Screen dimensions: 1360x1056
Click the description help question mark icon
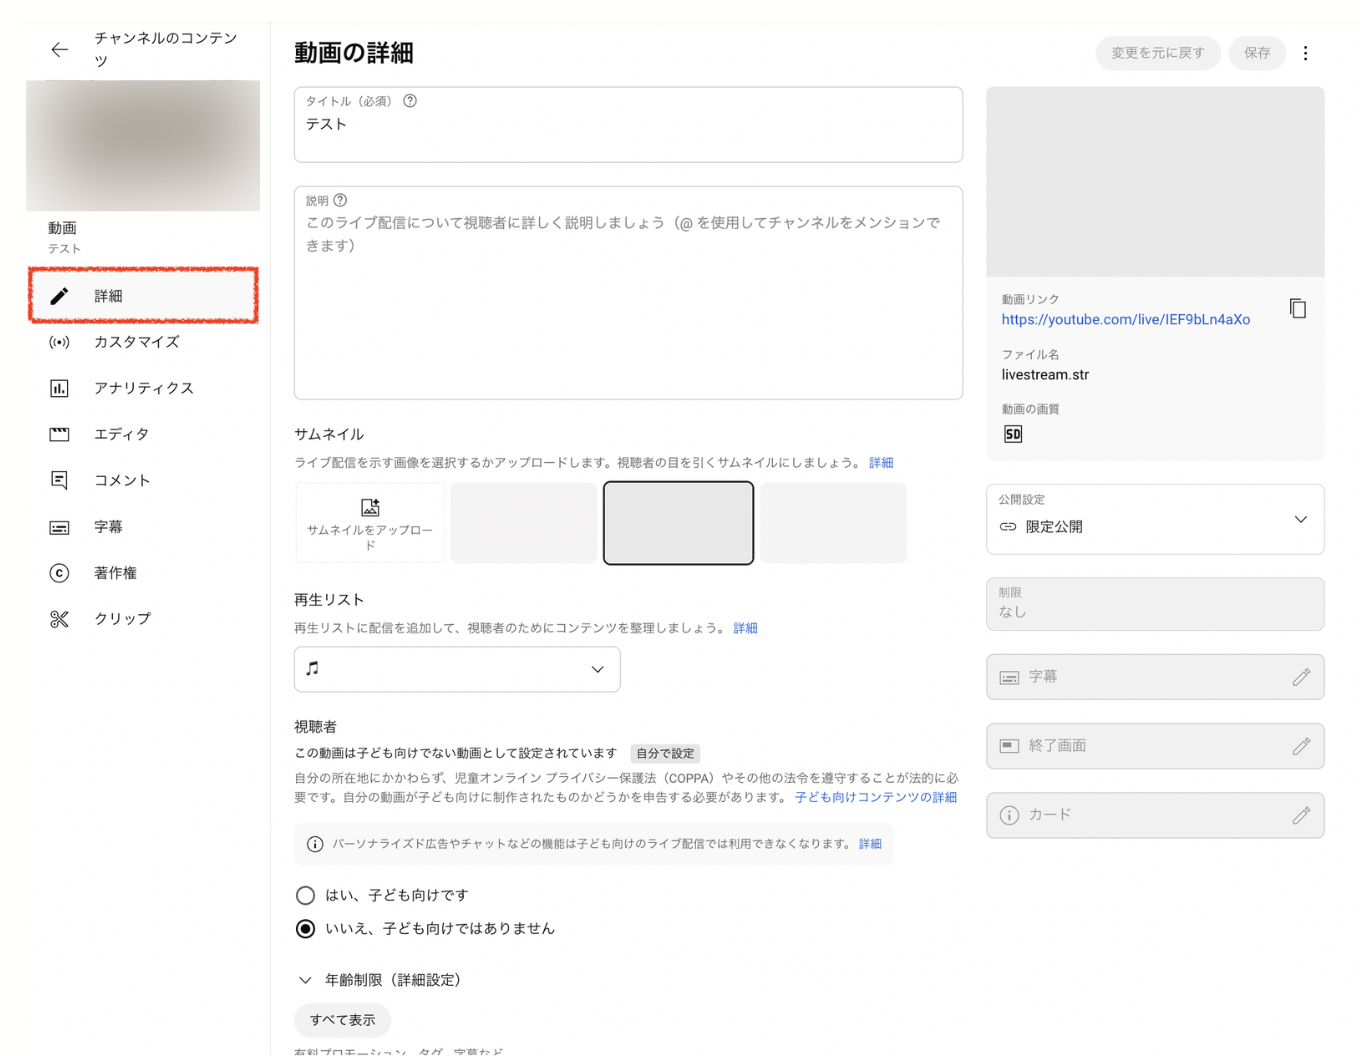tap(340, 200)
